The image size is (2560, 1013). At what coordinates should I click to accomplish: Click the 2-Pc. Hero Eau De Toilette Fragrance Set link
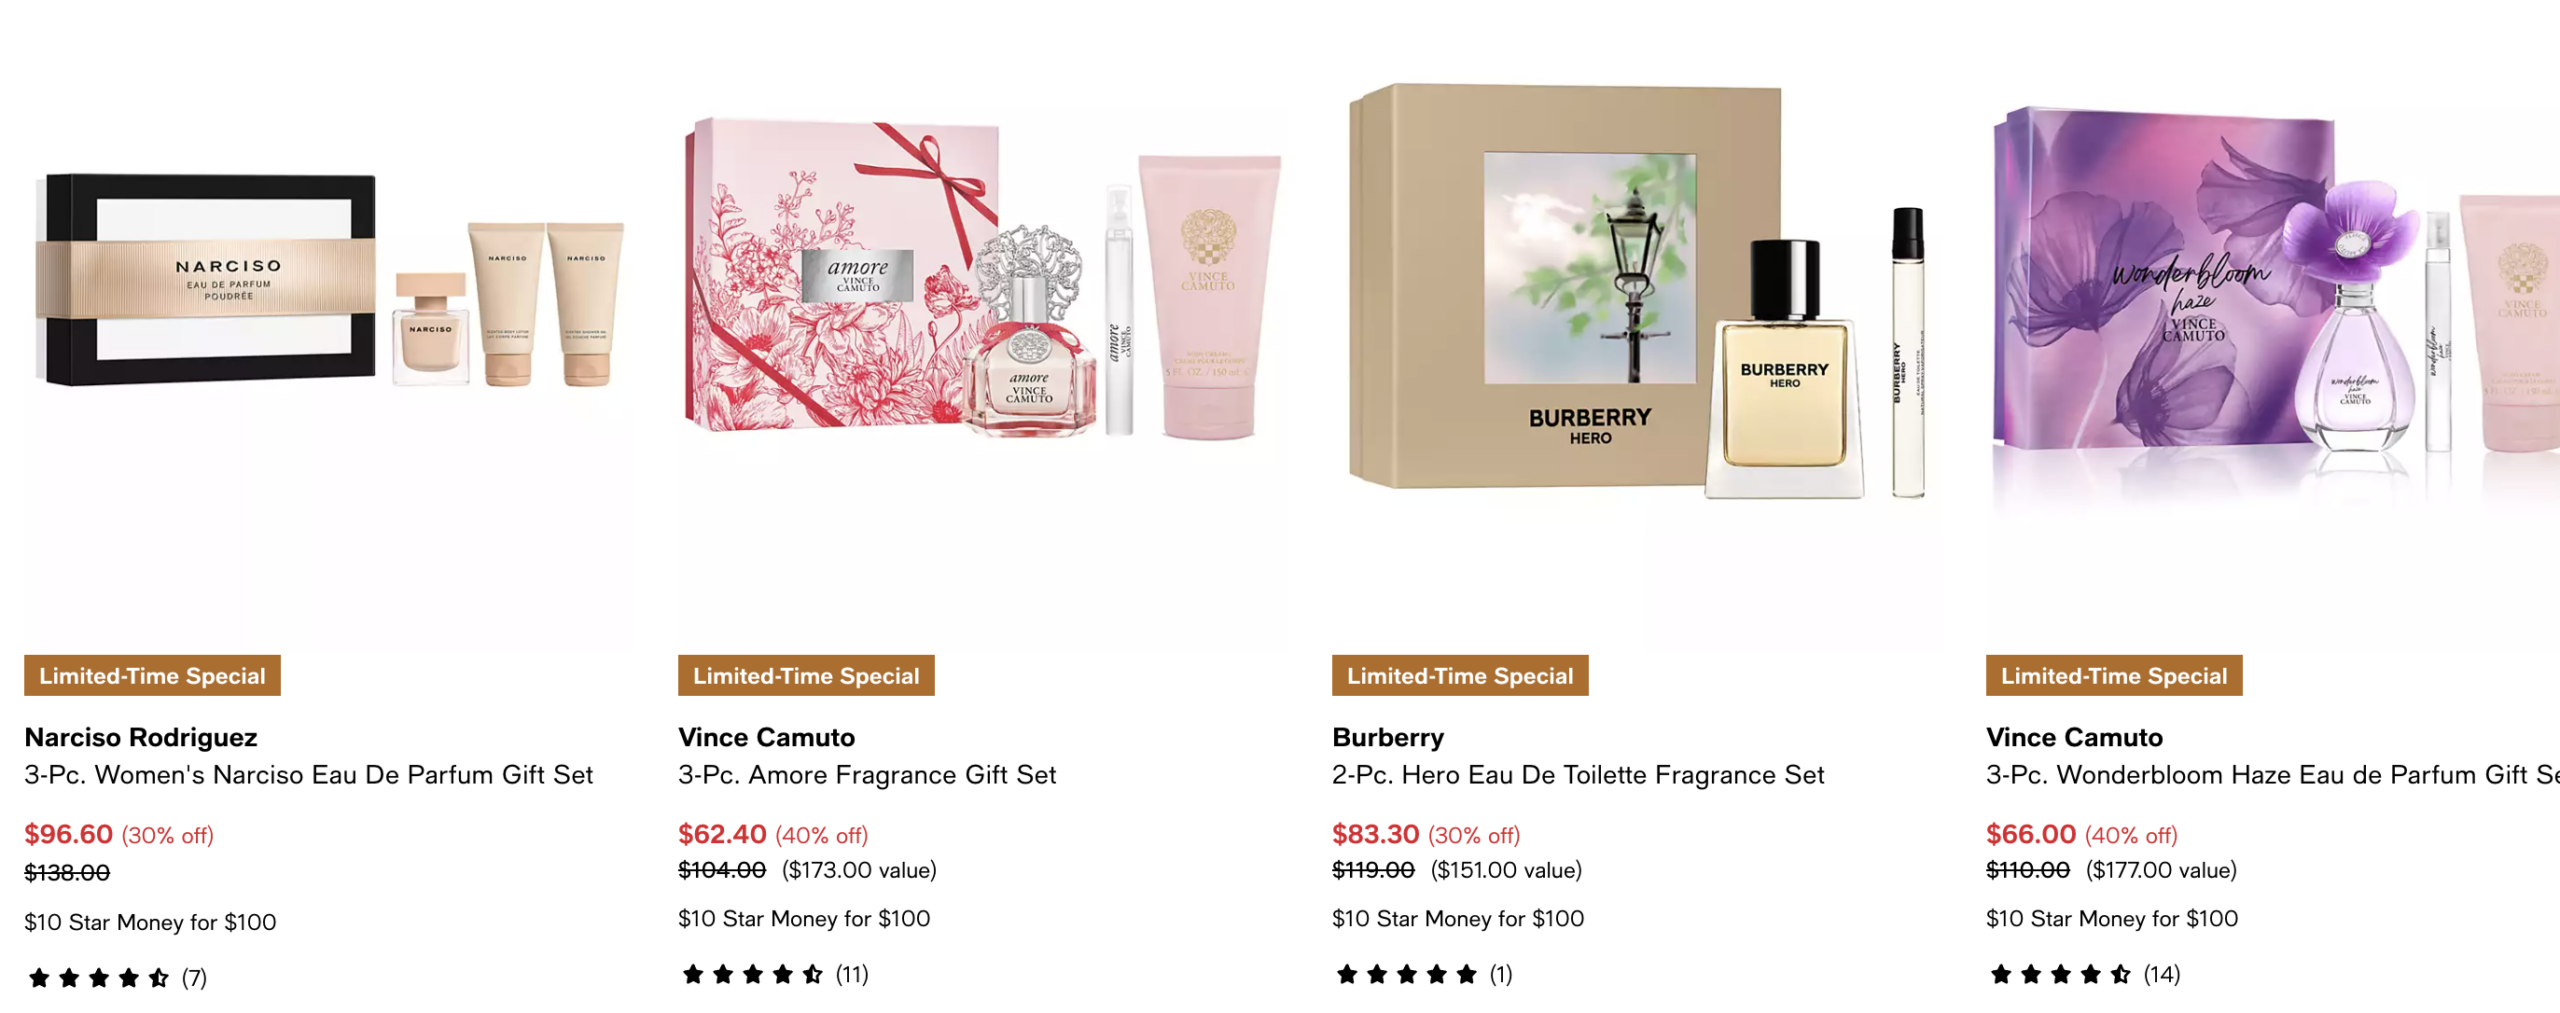(1578, 775)
